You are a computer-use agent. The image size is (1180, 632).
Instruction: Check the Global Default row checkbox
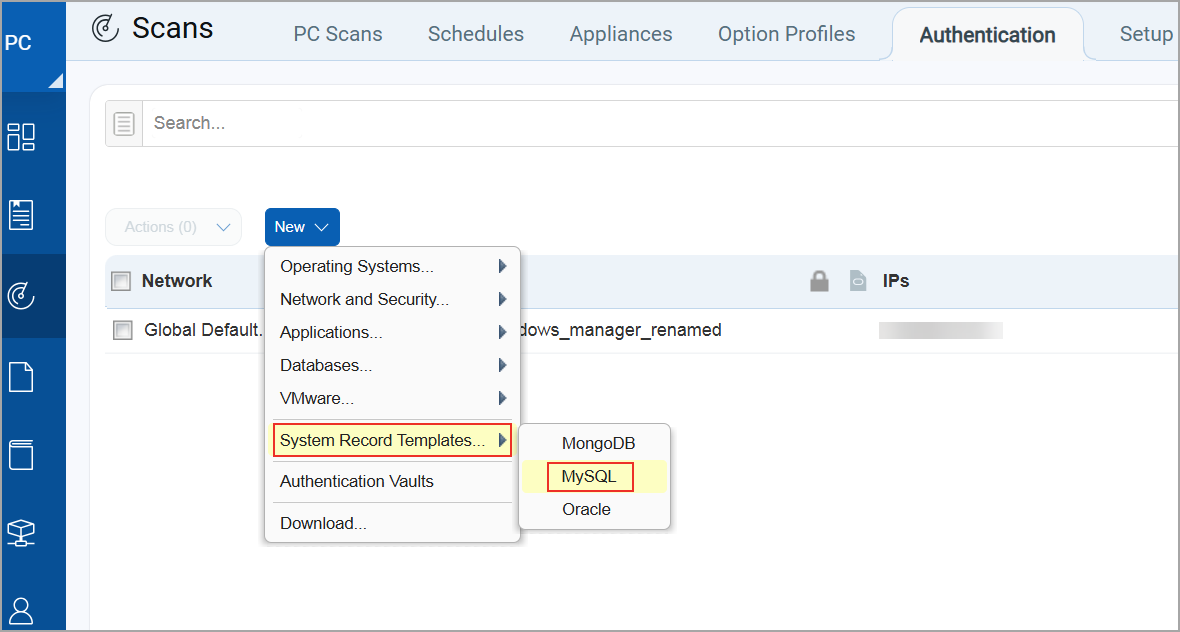tap(123, 330)
